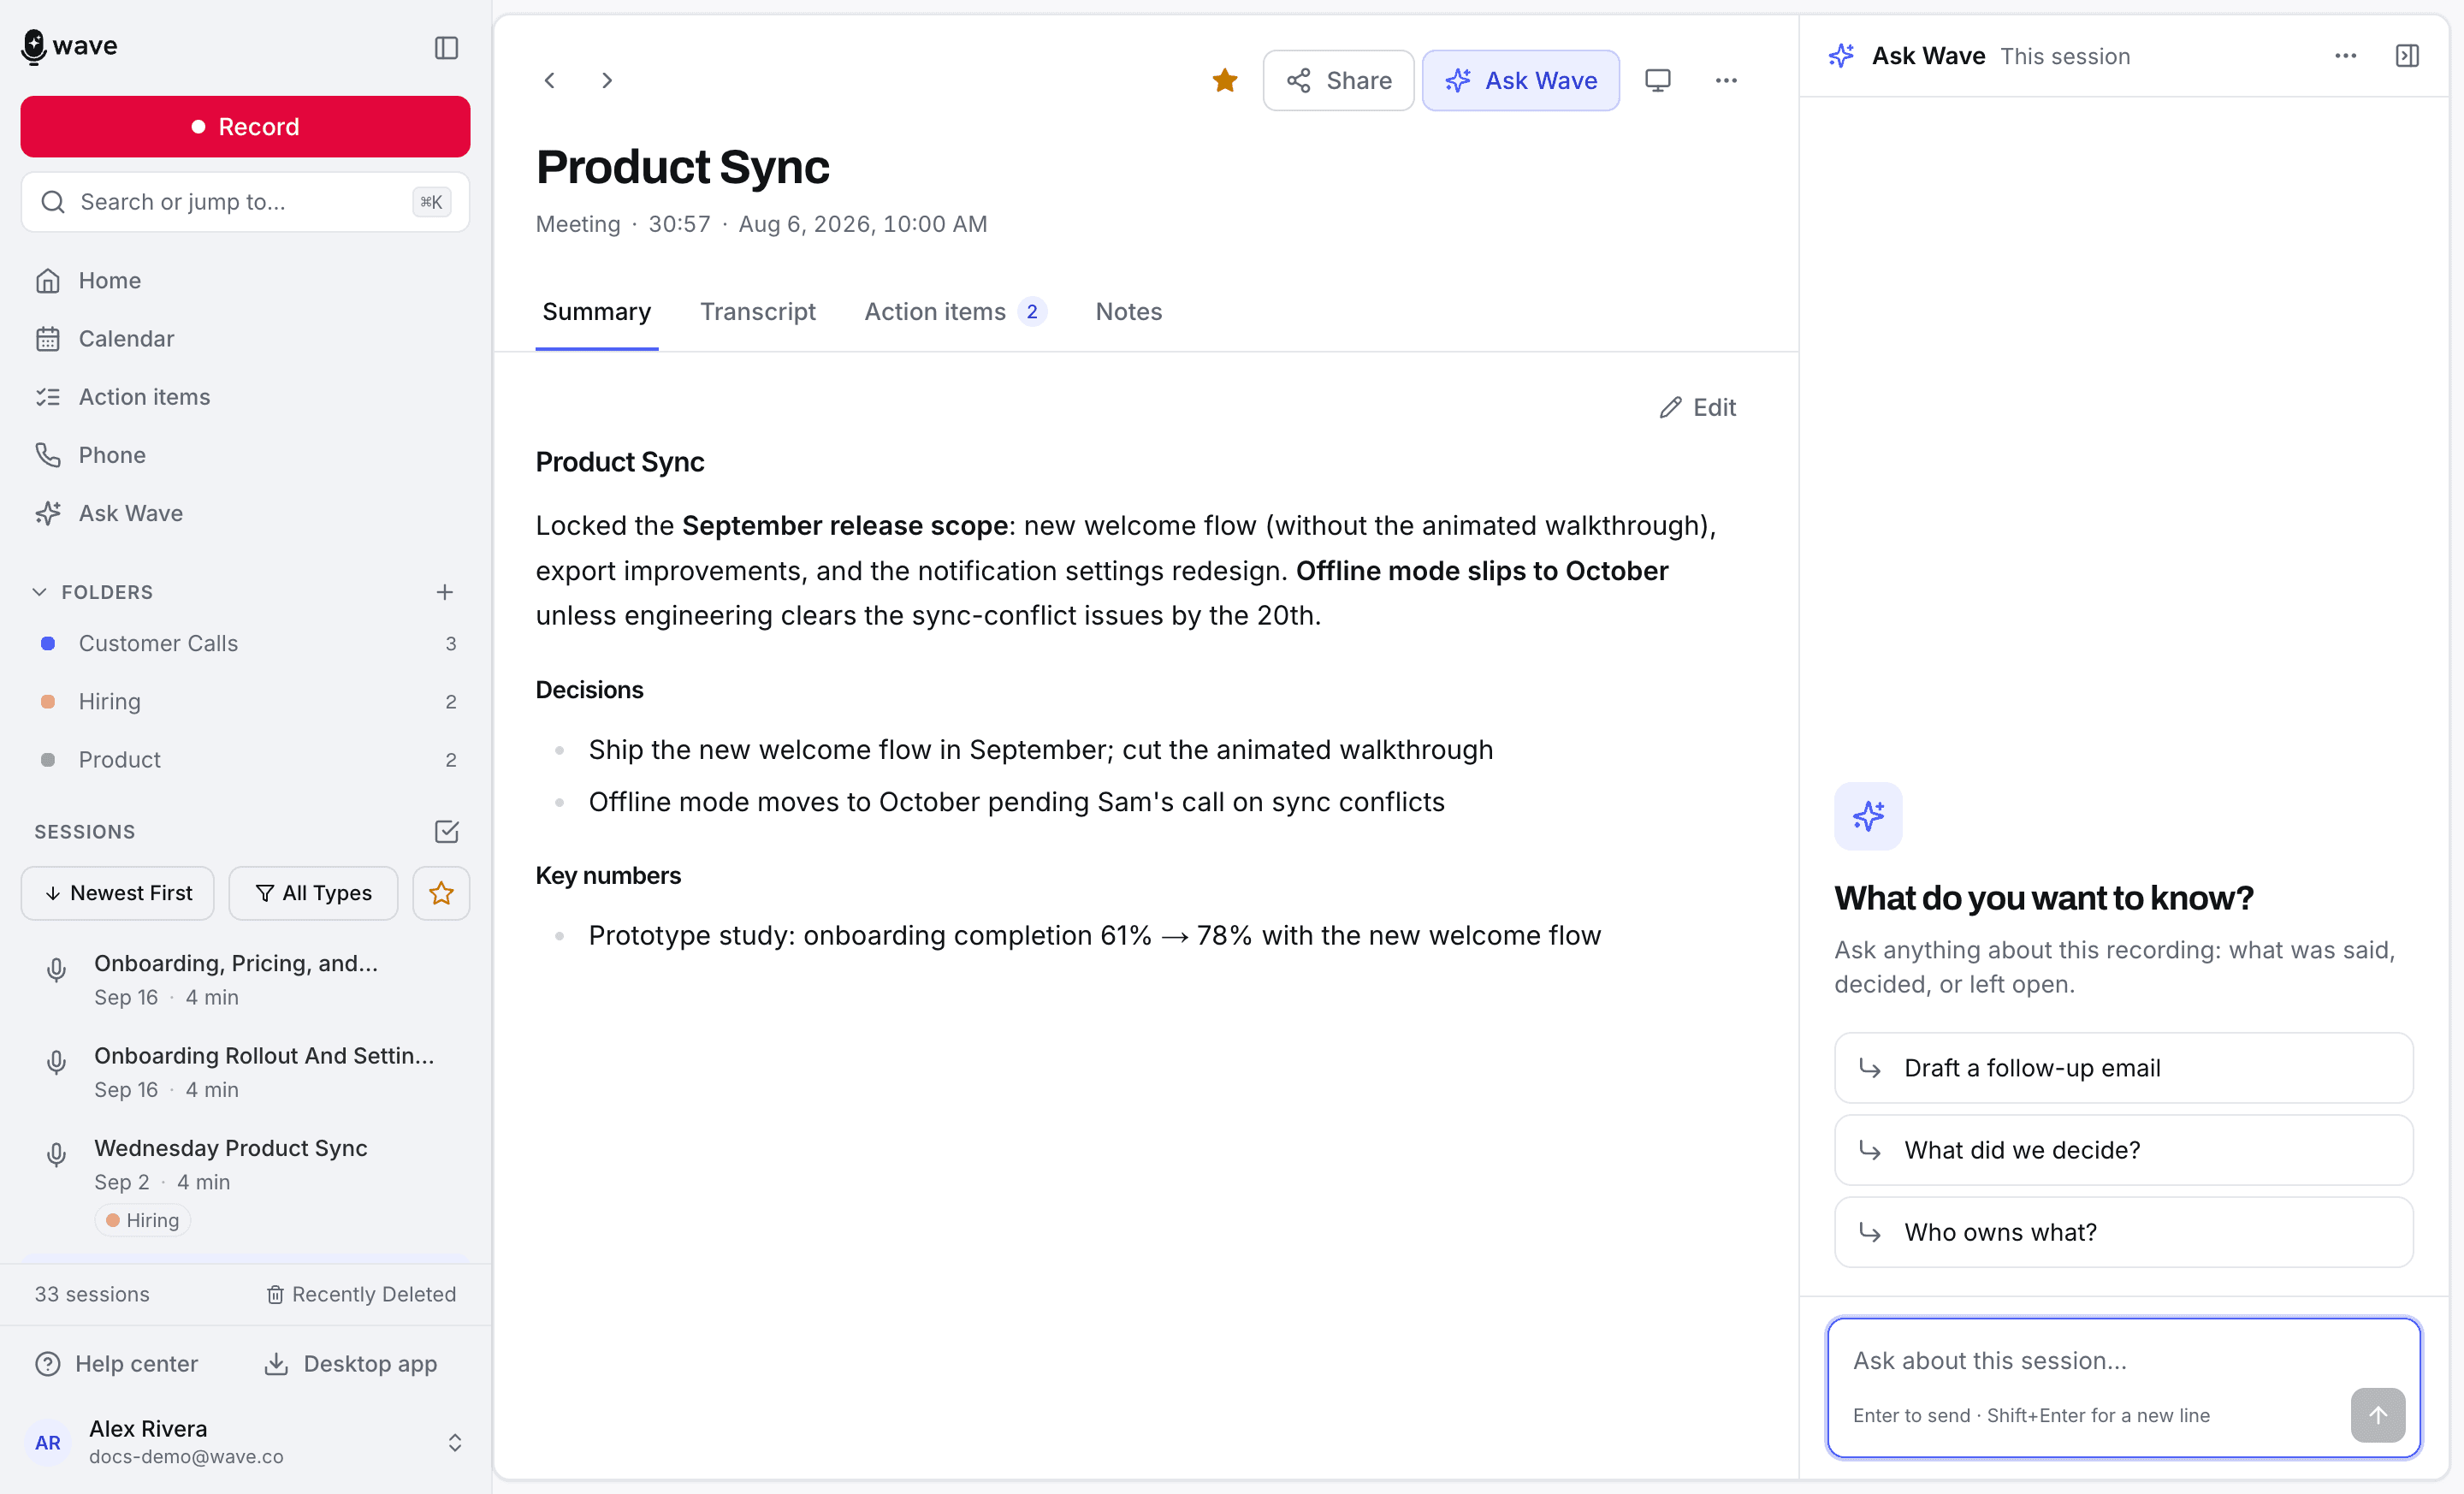Toggle the Ask Wave header button
Viewport: 2464px width, 1494px height.
click(1520, 80)
